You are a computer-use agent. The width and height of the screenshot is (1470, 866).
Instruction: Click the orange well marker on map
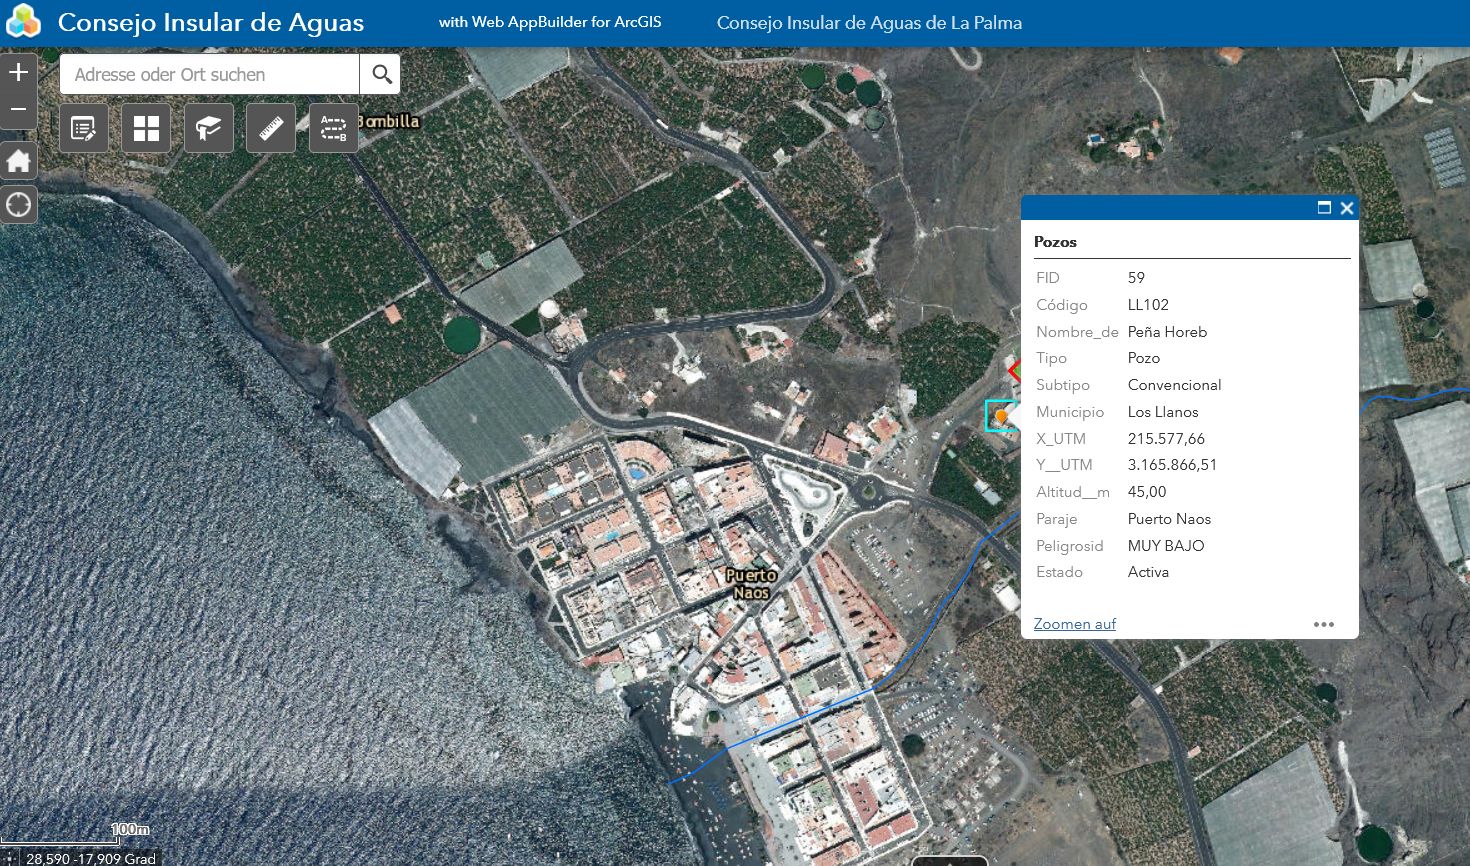click(x=1000, y=416)
